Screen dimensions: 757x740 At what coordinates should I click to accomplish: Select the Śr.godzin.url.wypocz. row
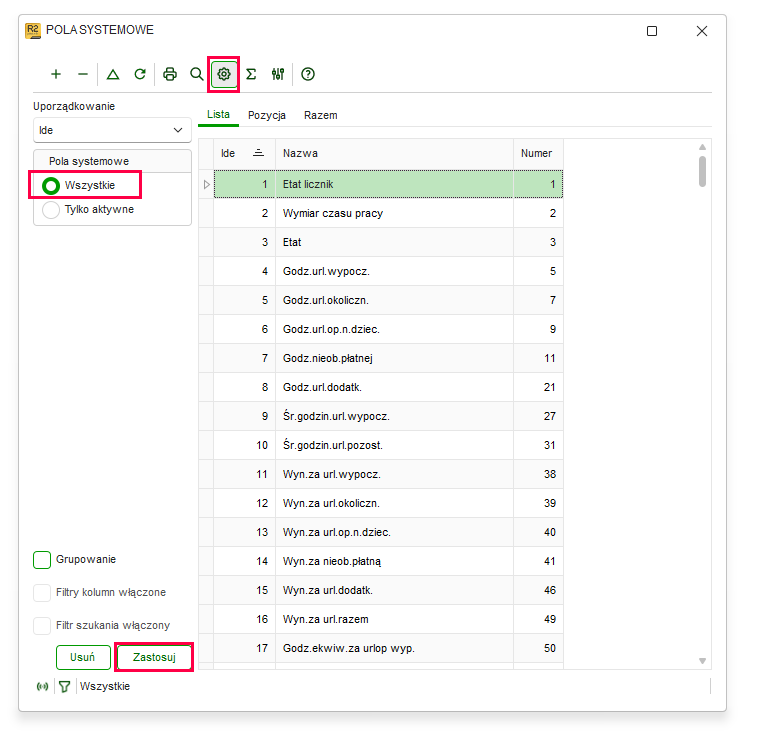click(x=388, y=416)
